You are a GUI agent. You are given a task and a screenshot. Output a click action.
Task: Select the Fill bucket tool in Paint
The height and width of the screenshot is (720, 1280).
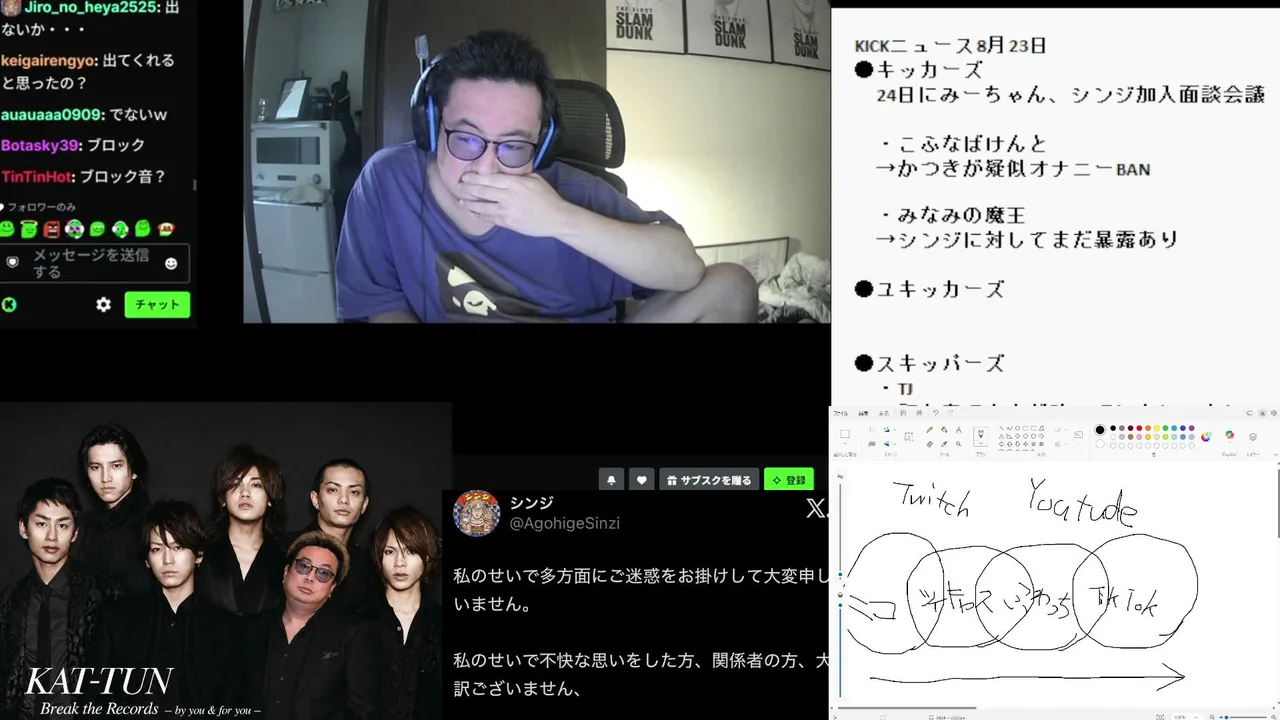click(x=944, y=430)
